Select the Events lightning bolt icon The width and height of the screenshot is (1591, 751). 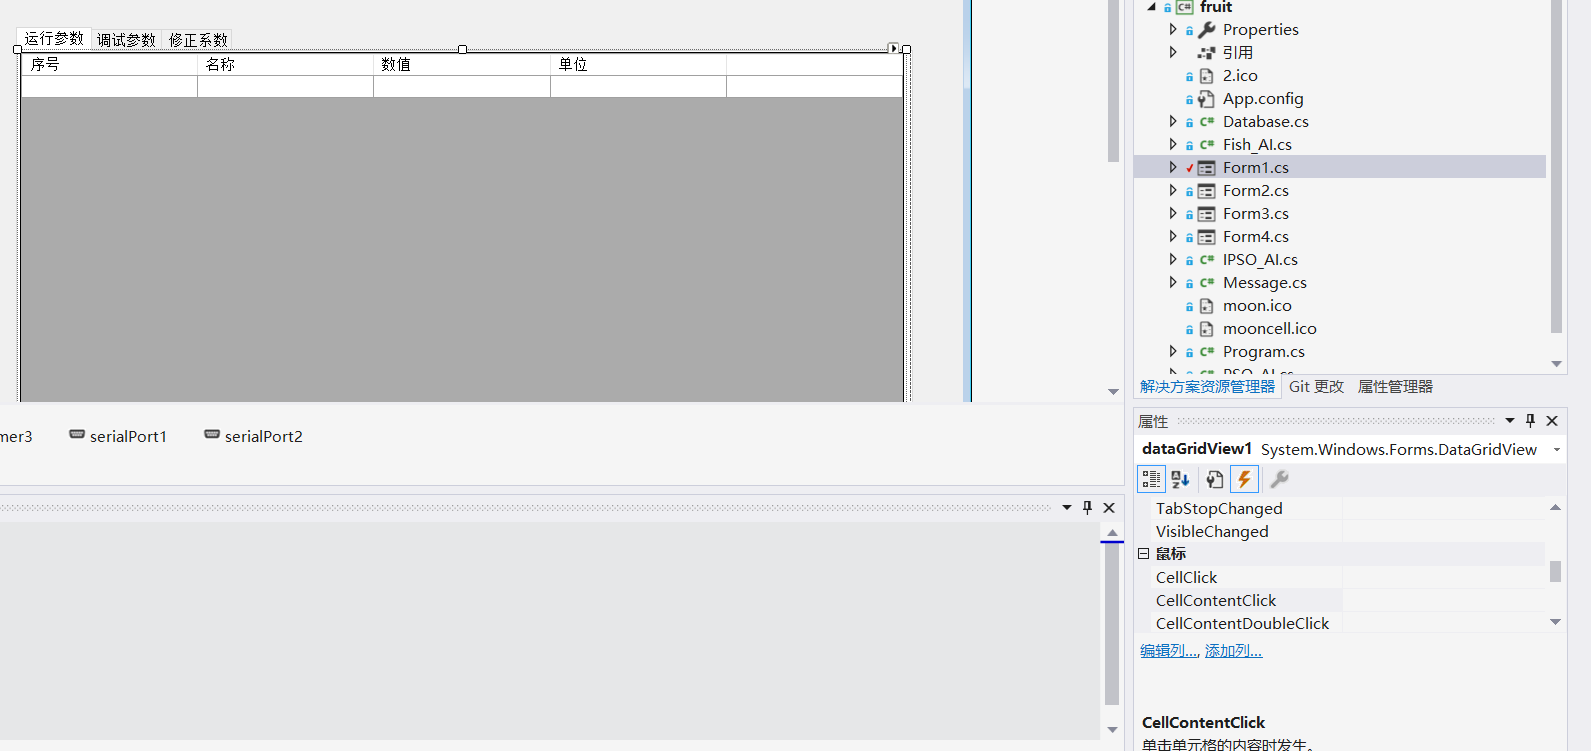pyautogui.click(x=1244, y=480)
